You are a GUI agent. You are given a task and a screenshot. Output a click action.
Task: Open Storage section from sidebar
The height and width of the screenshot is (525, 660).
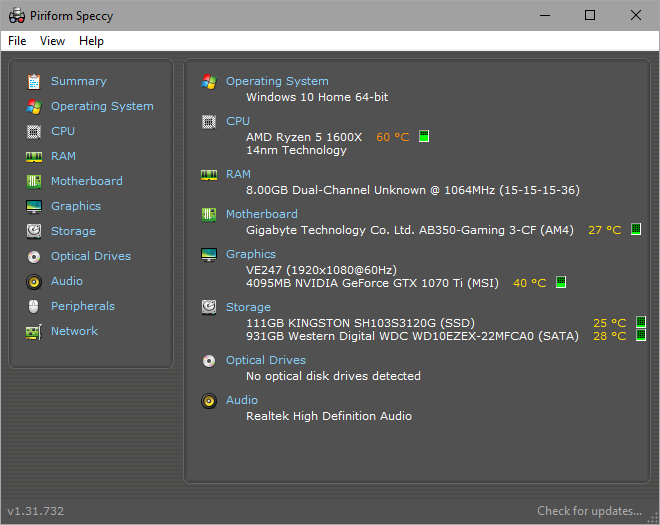click(x=73, y=231)
